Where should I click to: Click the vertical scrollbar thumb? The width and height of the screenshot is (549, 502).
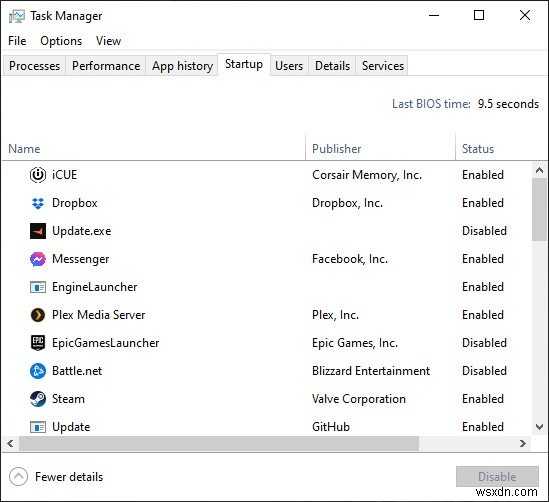(539, 209)
